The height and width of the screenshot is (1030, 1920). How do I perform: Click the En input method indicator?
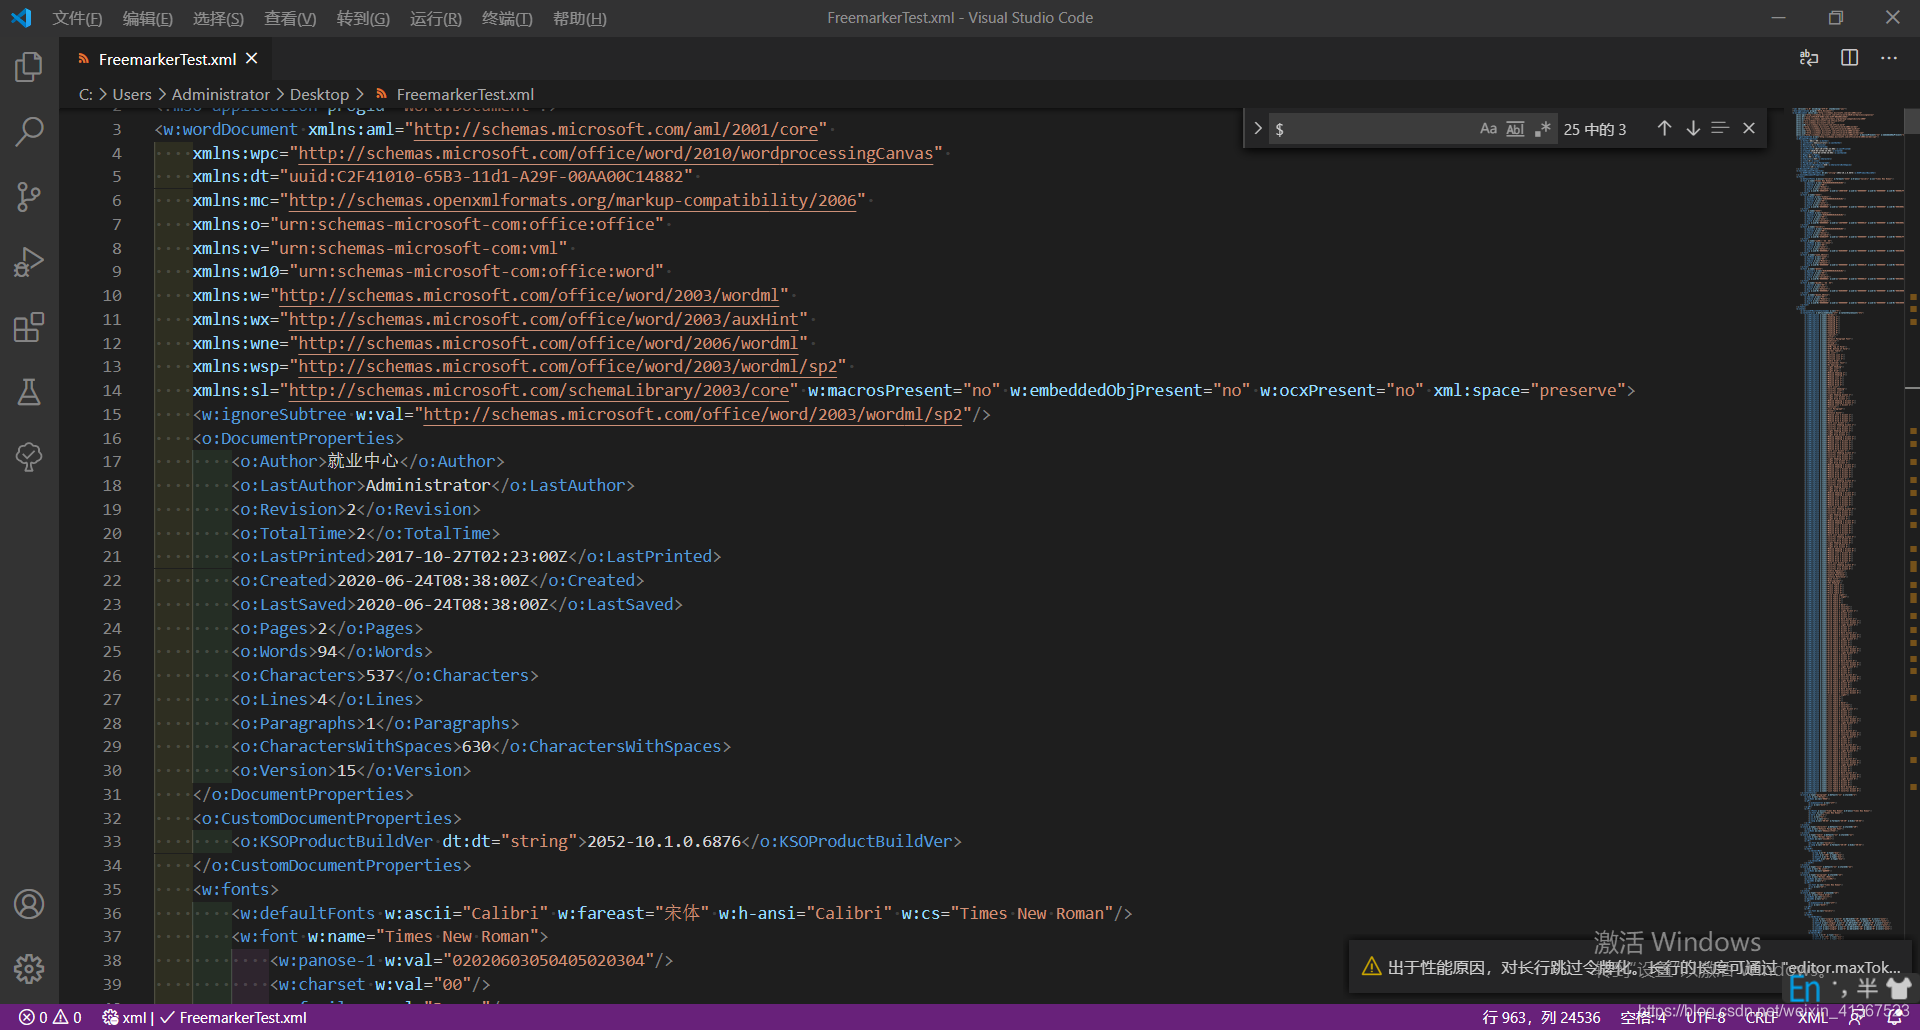pos(1805,988)
